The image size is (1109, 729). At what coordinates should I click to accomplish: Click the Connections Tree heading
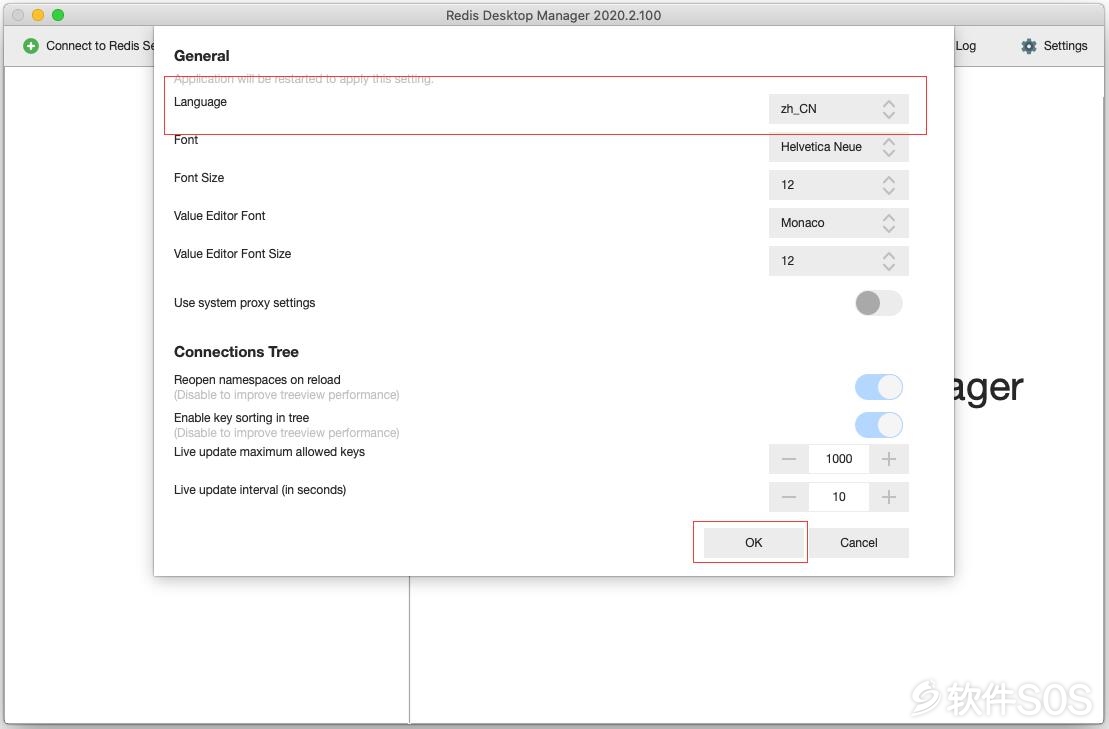click(x=236, y=352)
